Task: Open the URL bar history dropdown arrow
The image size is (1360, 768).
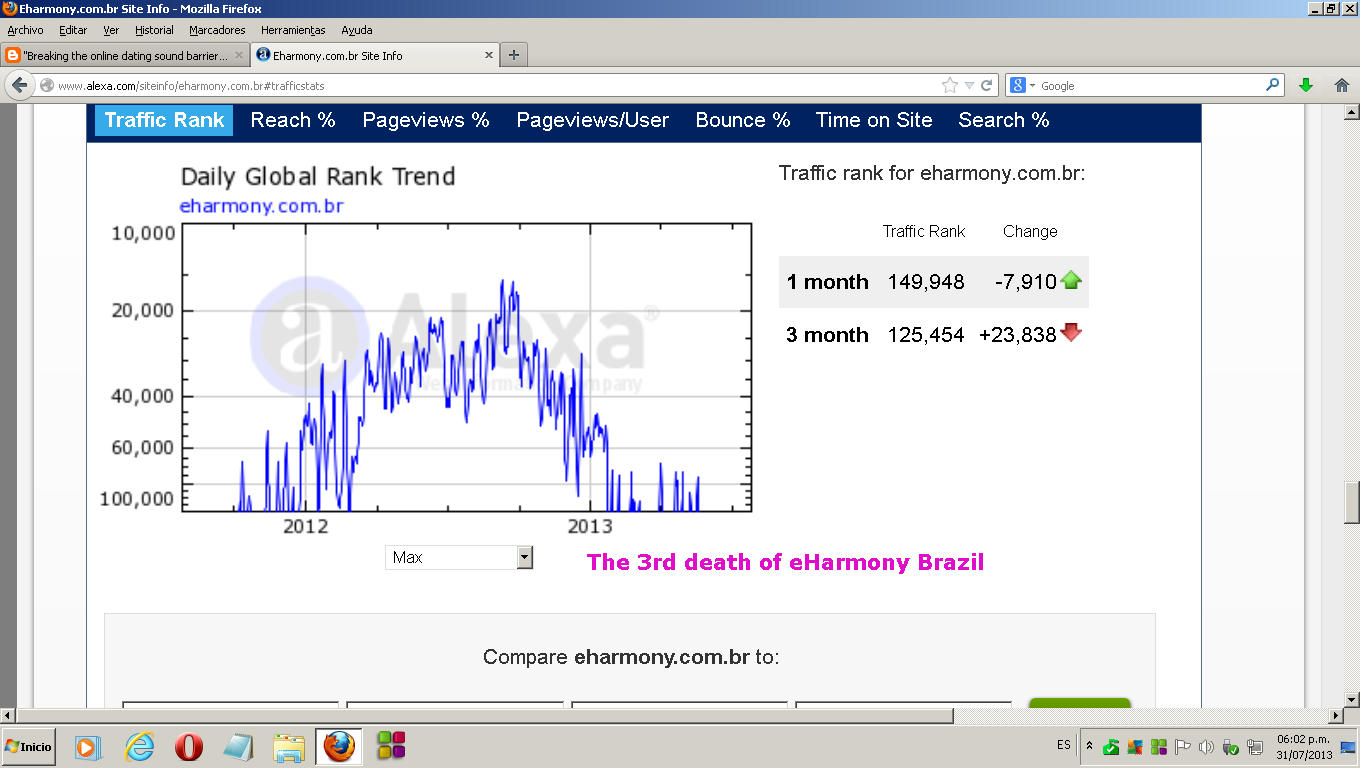Action: tap(969, 86)
